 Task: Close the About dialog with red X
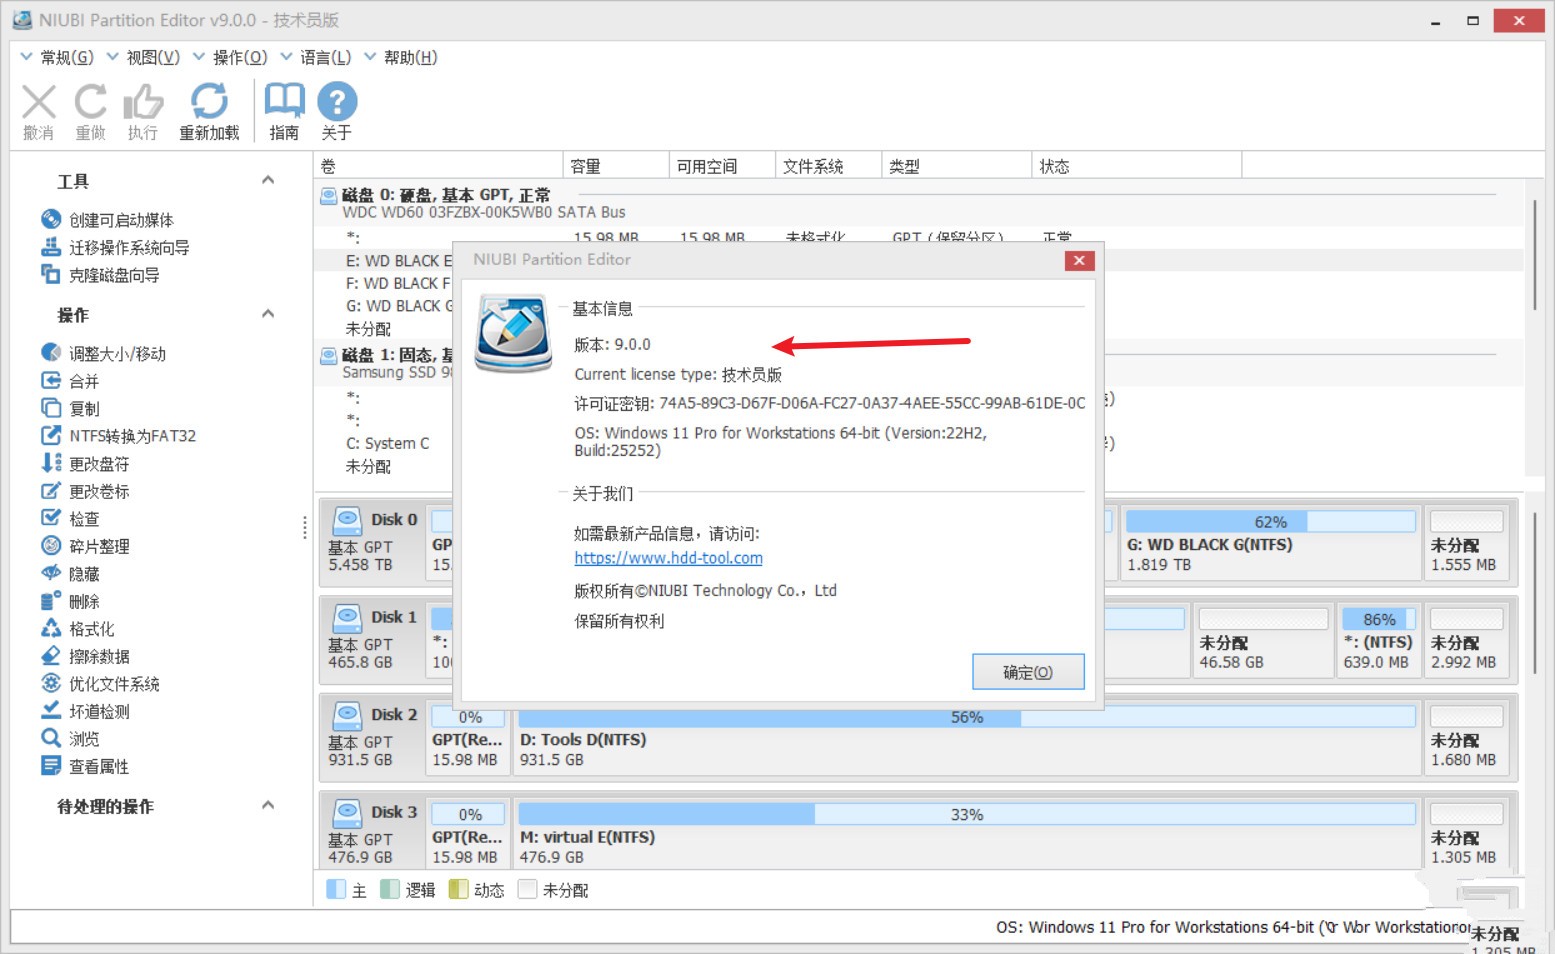[x=1079, y=260]
